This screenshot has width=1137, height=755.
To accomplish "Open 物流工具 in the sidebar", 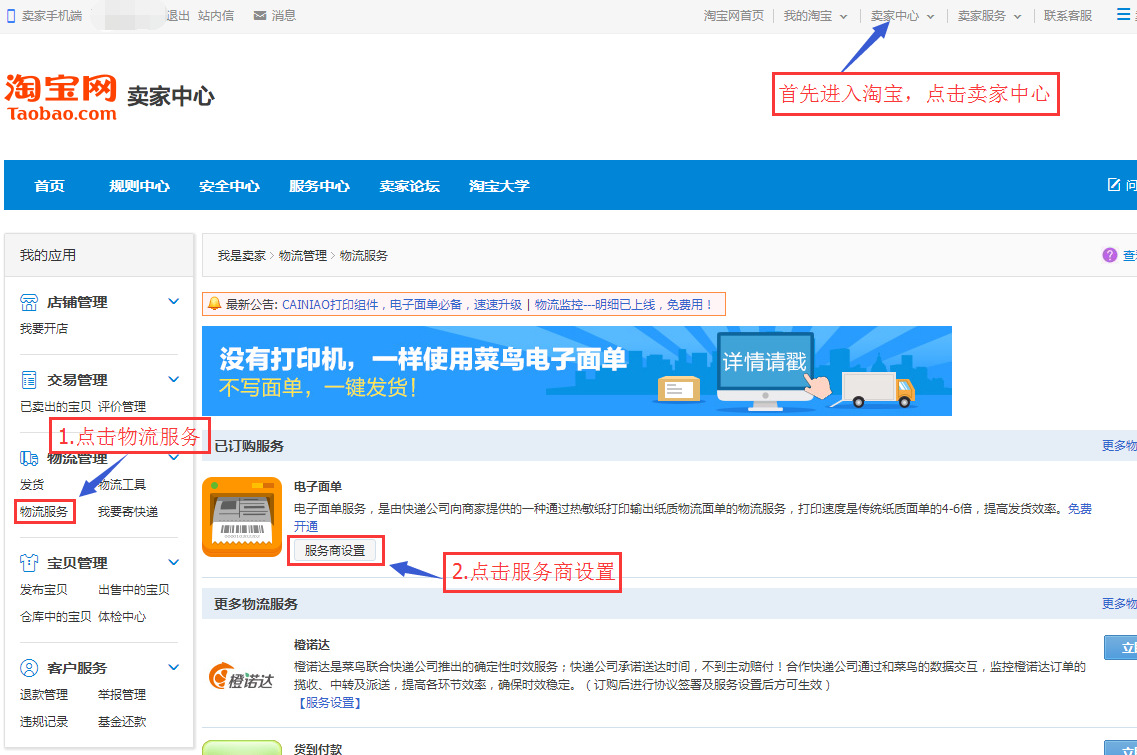I will pos(122,484).
